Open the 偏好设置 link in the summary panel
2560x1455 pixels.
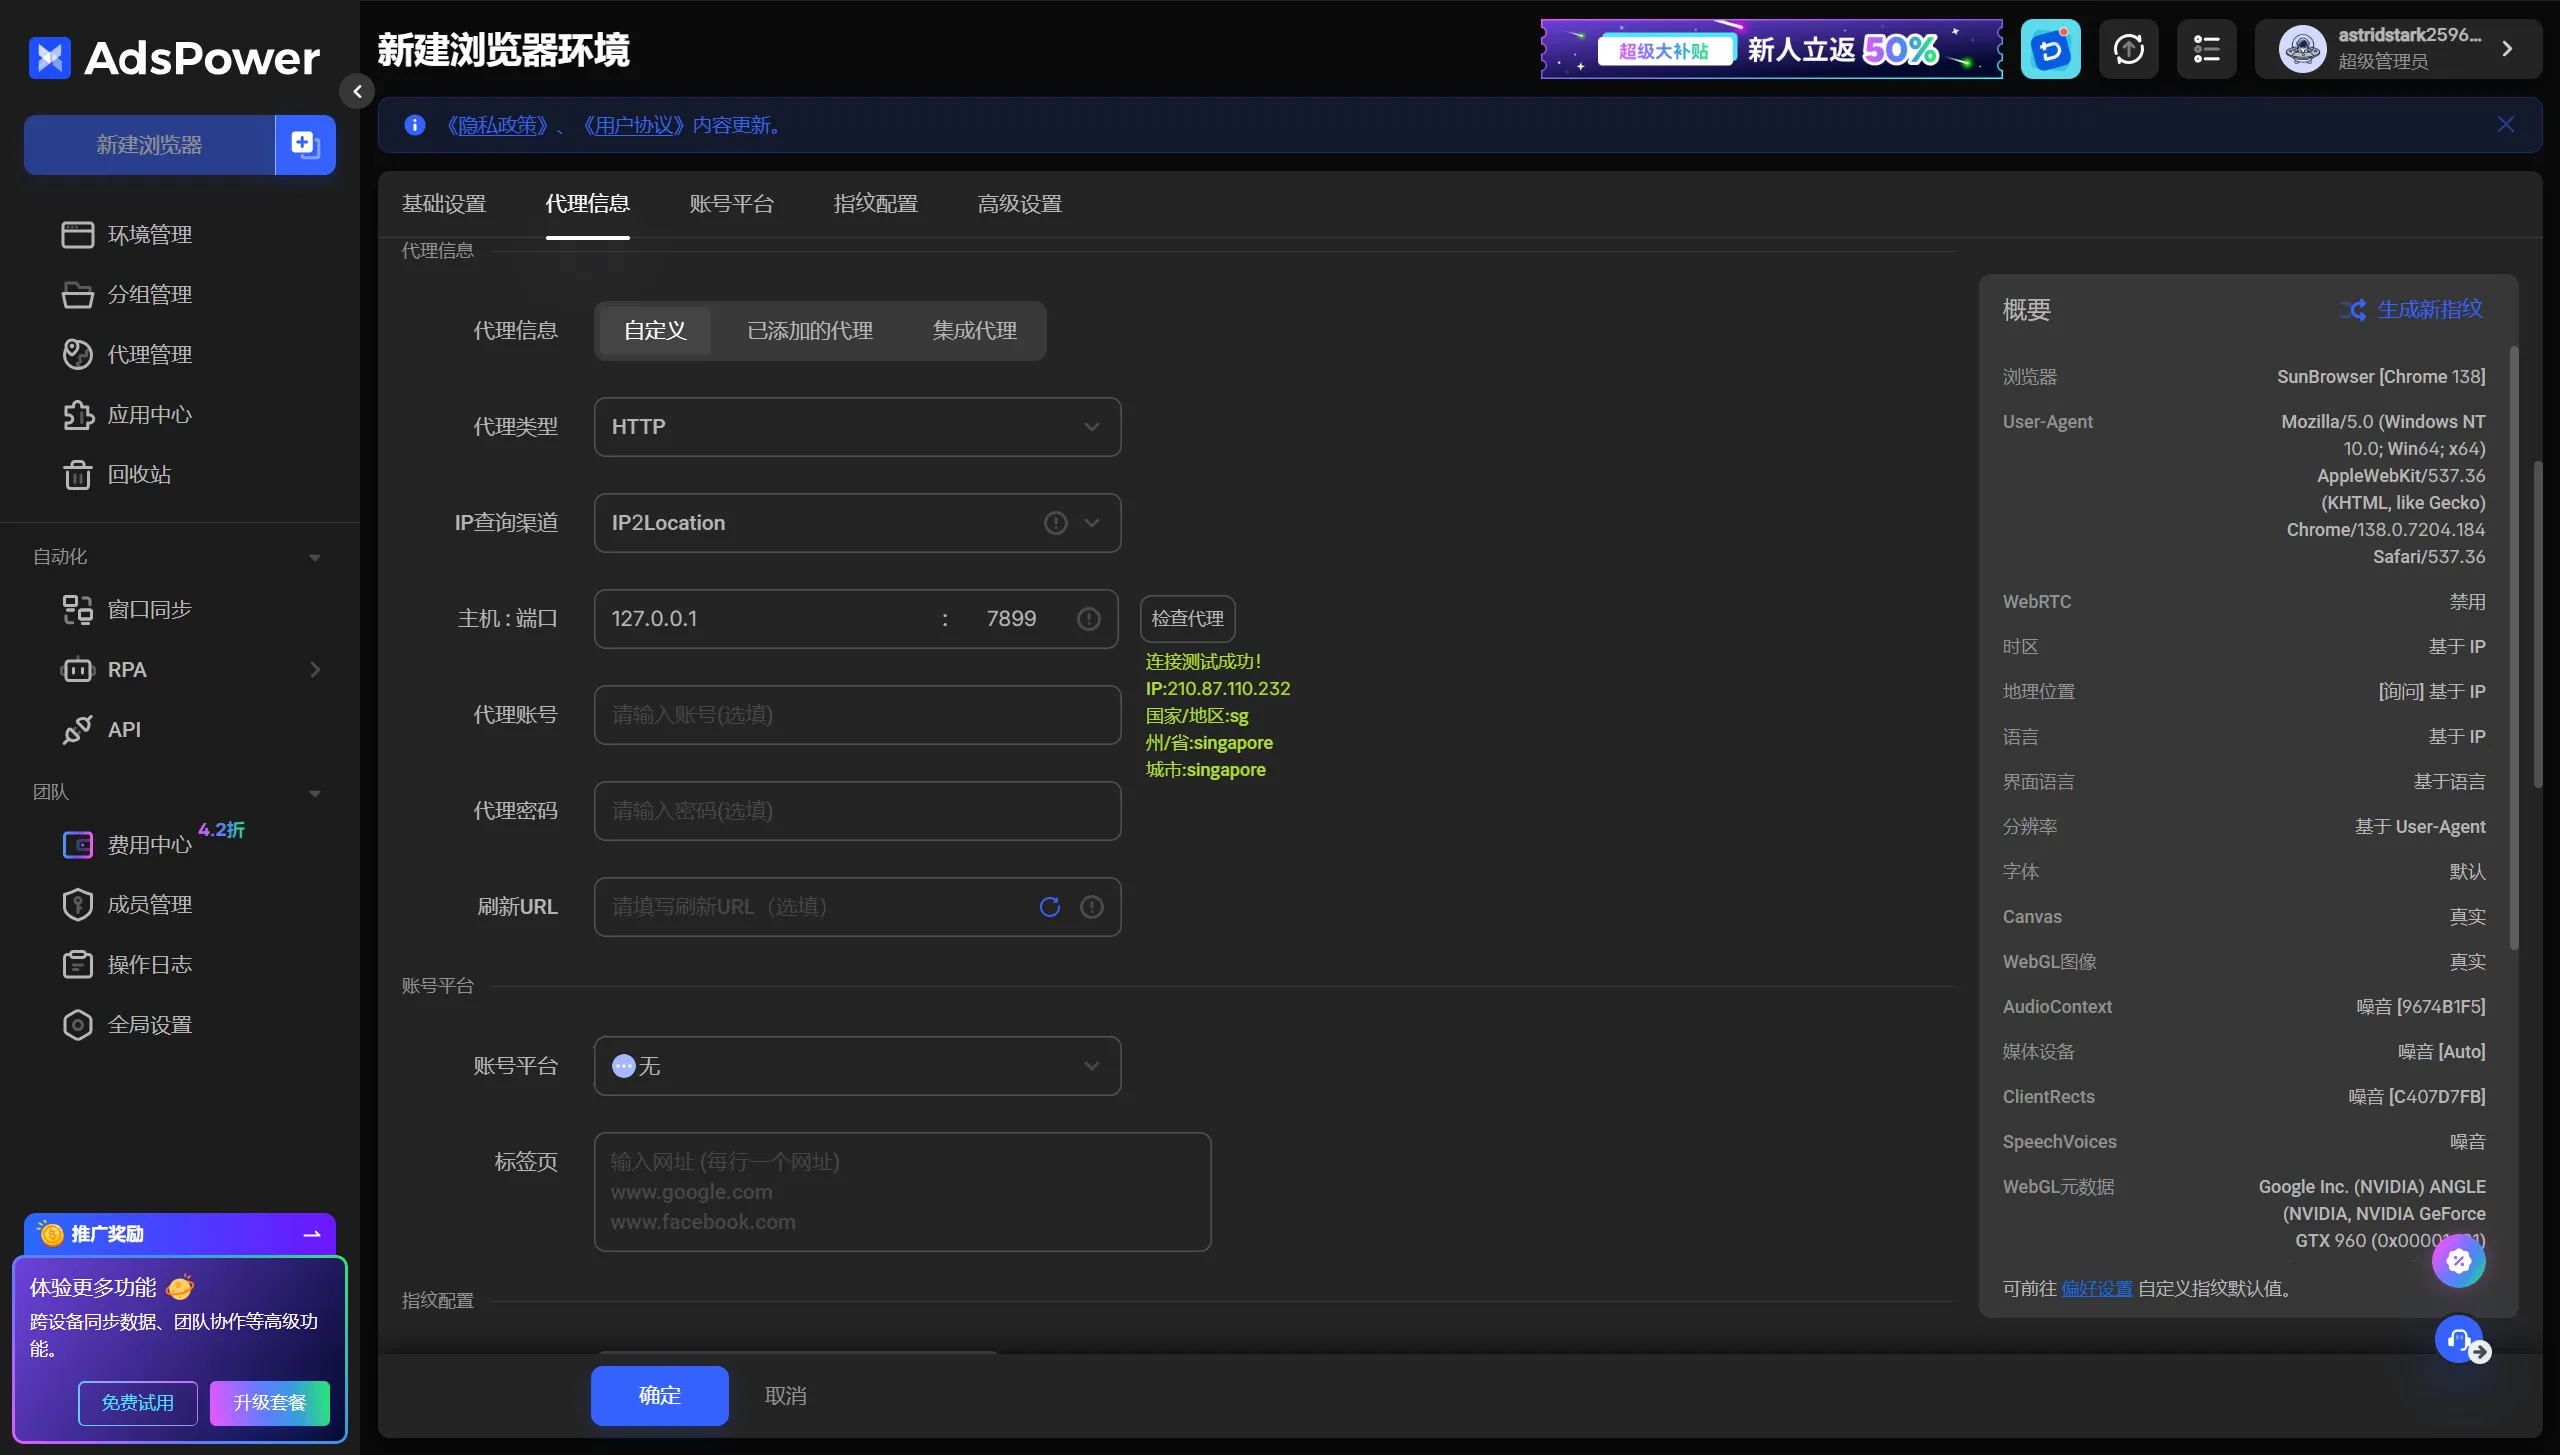click(2096, 1289)
